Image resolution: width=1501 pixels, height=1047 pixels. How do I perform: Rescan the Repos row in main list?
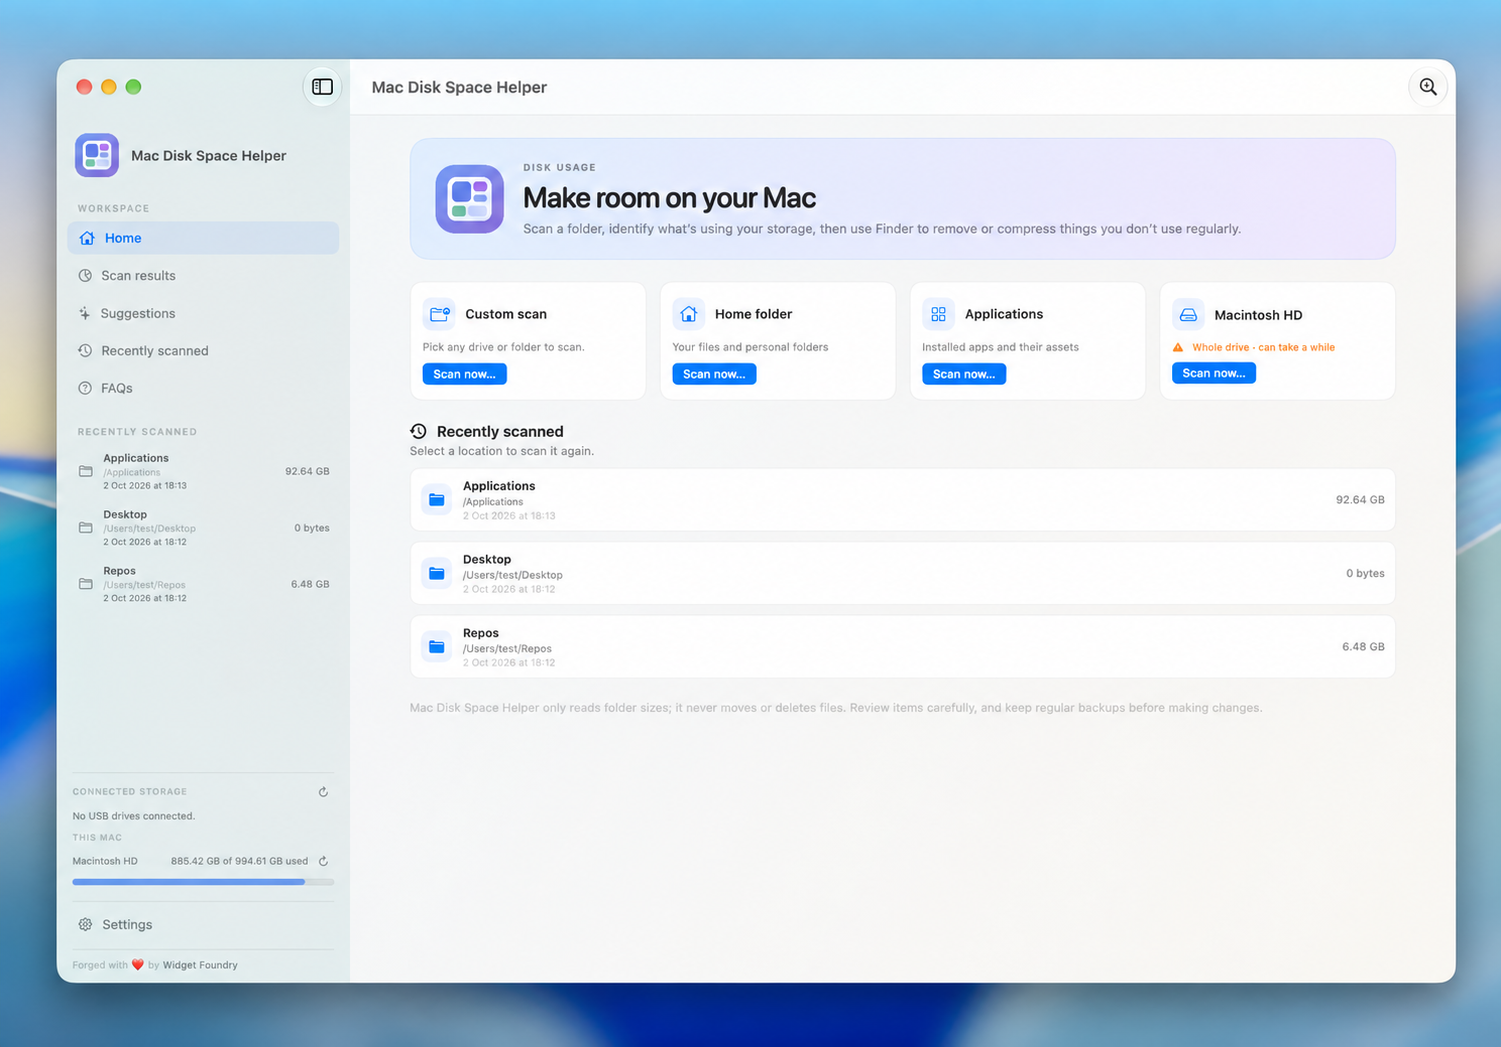tap(903, 647)
